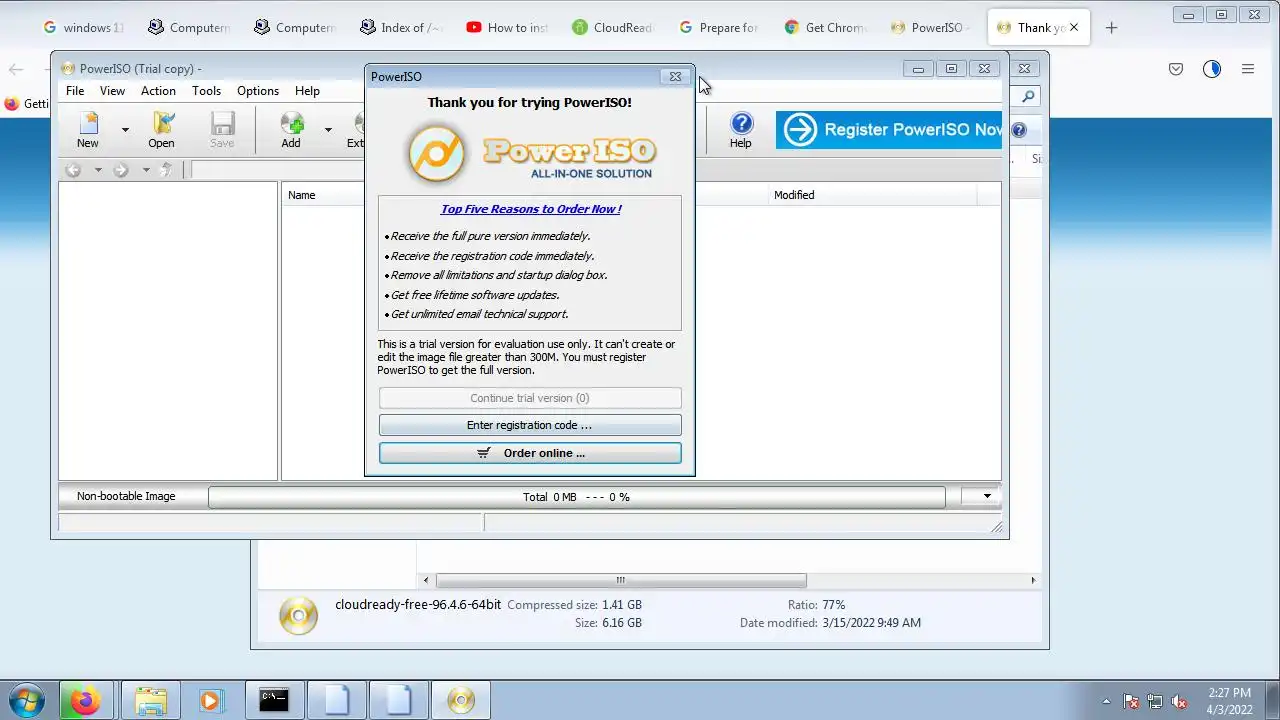Show hidden system tray icons
The height and width of the screenshot is (720, 1280).
[1106, 701]
